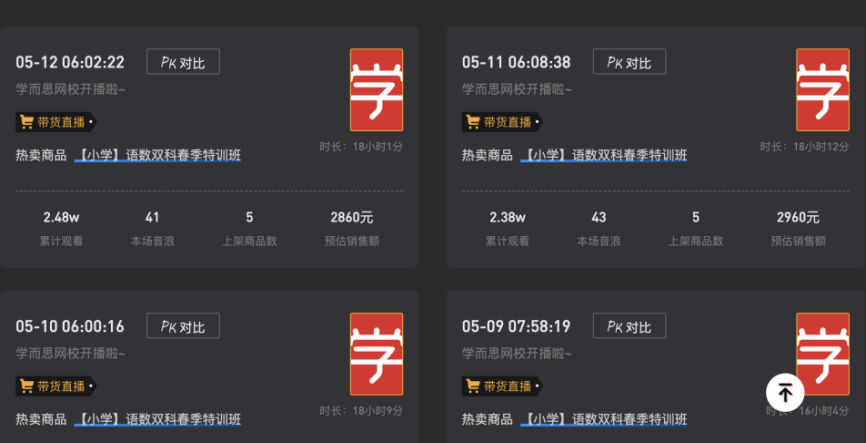
Task: Open the red 学 thumbnail of 05-10 livestream
Action: point(376,354)
